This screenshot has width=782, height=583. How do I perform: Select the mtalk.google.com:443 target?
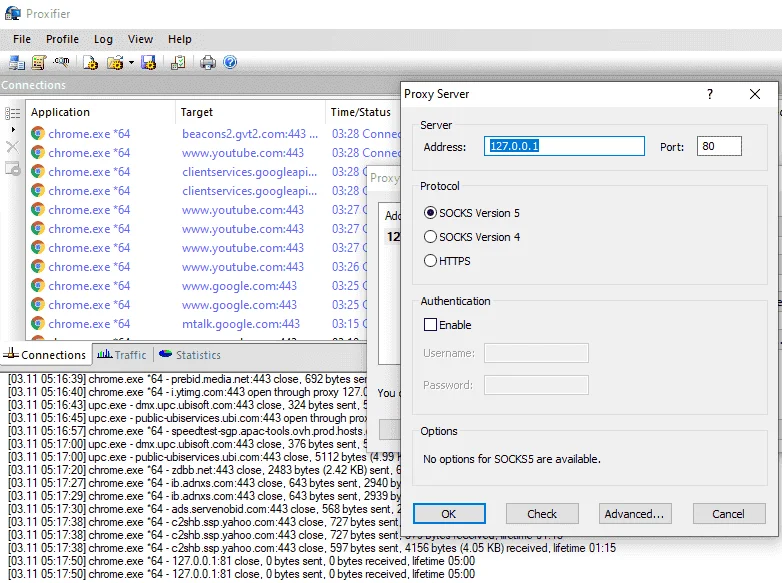click(x=241, y=324)
